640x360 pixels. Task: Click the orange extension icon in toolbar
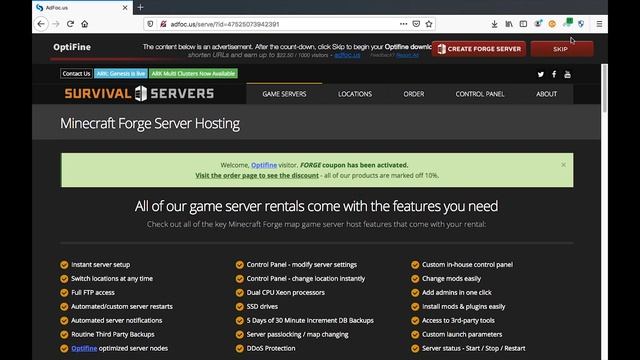552,24
